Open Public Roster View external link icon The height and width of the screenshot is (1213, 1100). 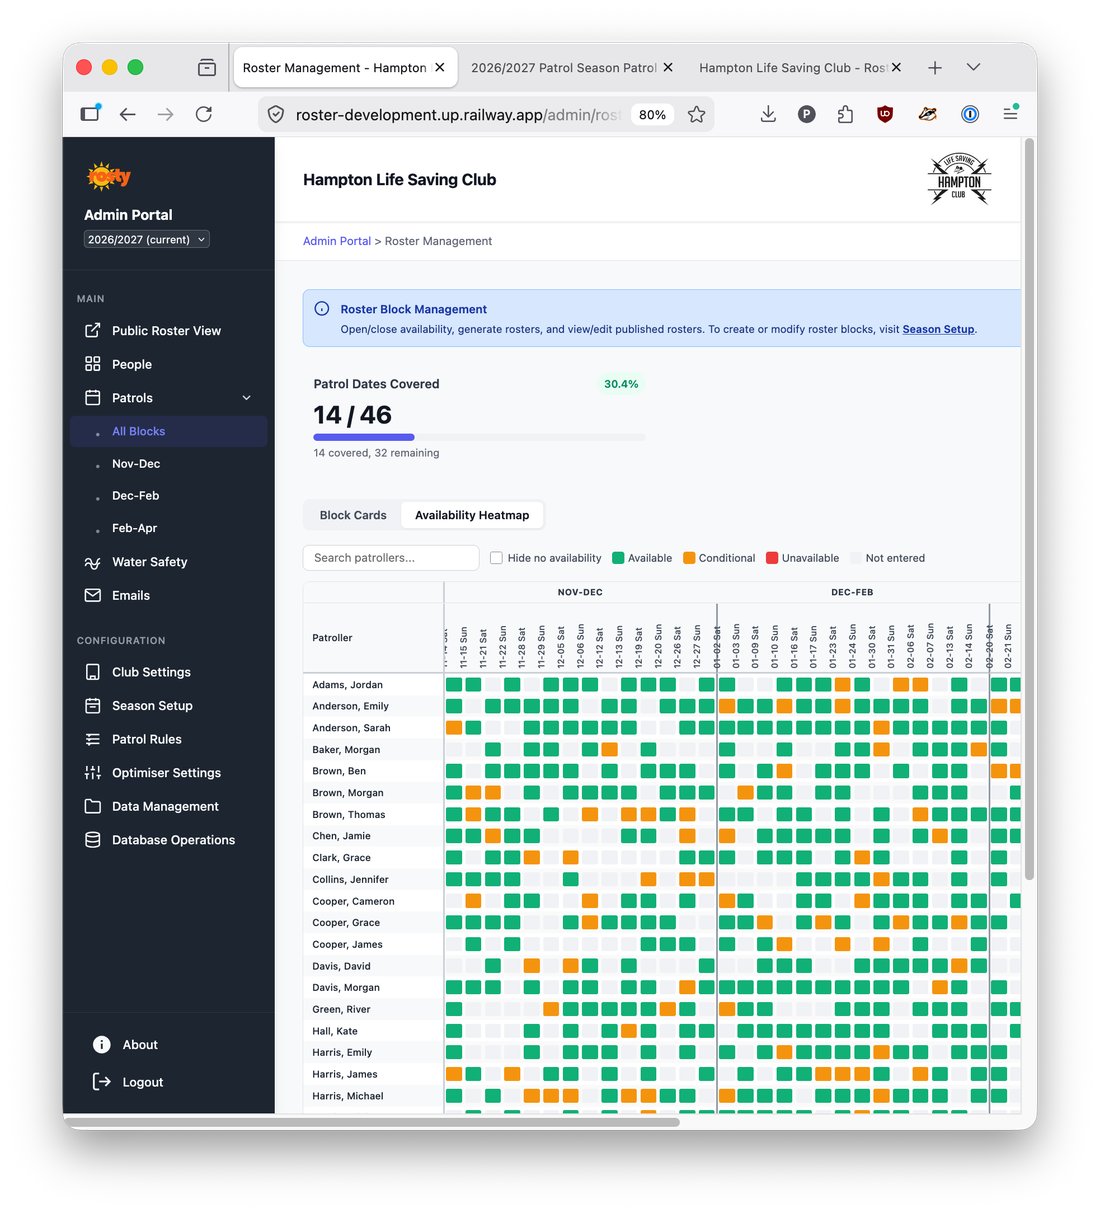pos(93,331)
